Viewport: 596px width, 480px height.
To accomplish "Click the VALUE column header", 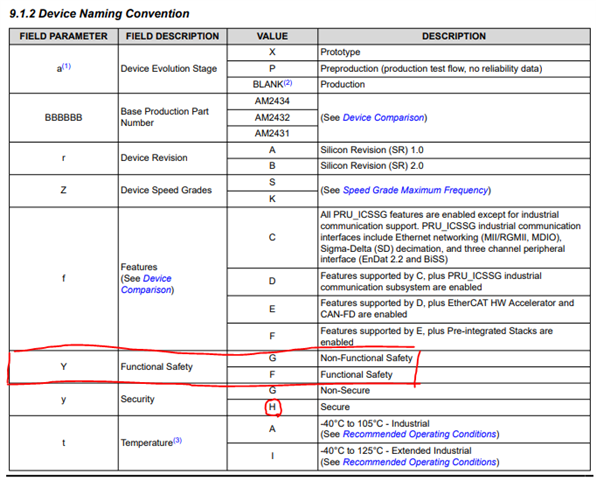I will click(272, 36).
